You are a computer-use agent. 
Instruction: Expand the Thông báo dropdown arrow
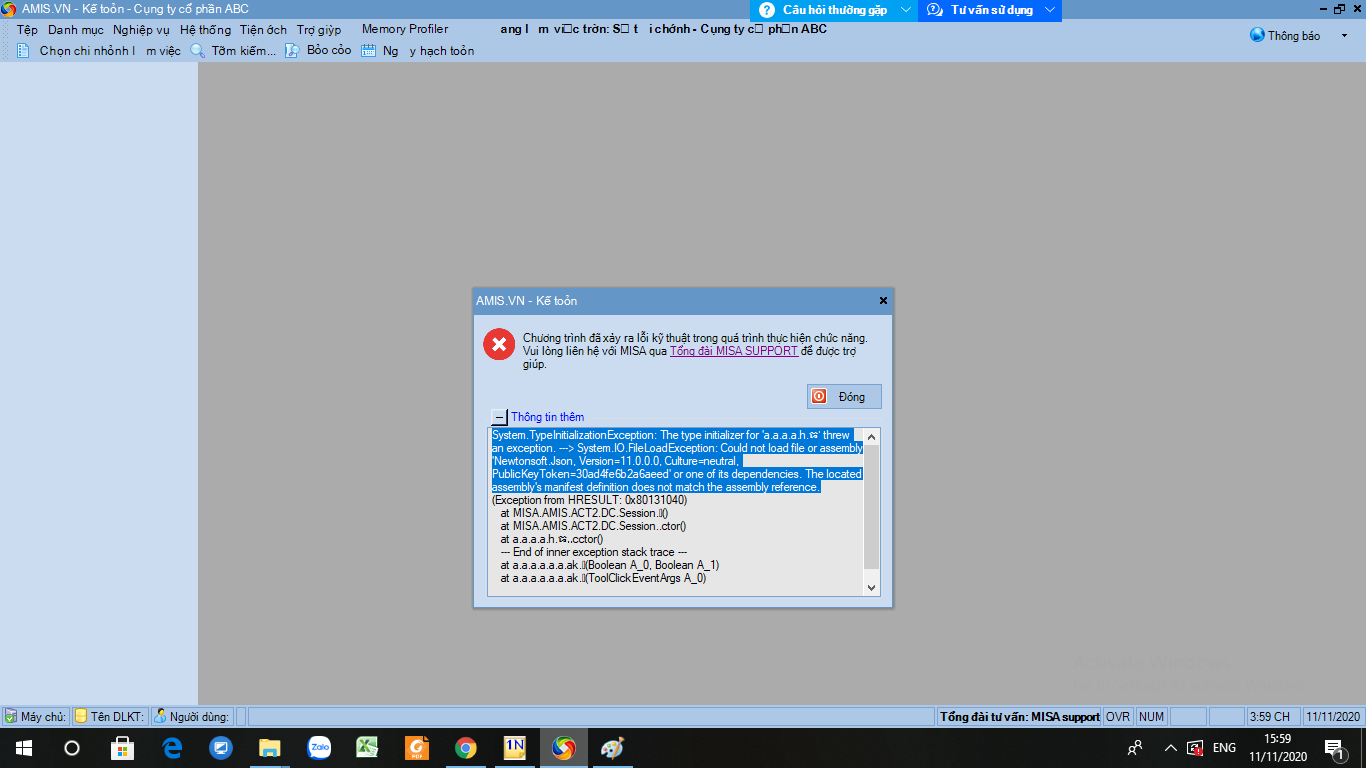click(1344, 35)
